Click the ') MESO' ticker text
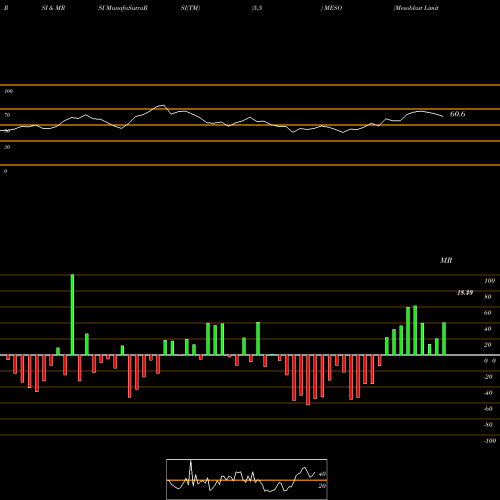This screenshot has height=500, width=500. click(331, 8)
